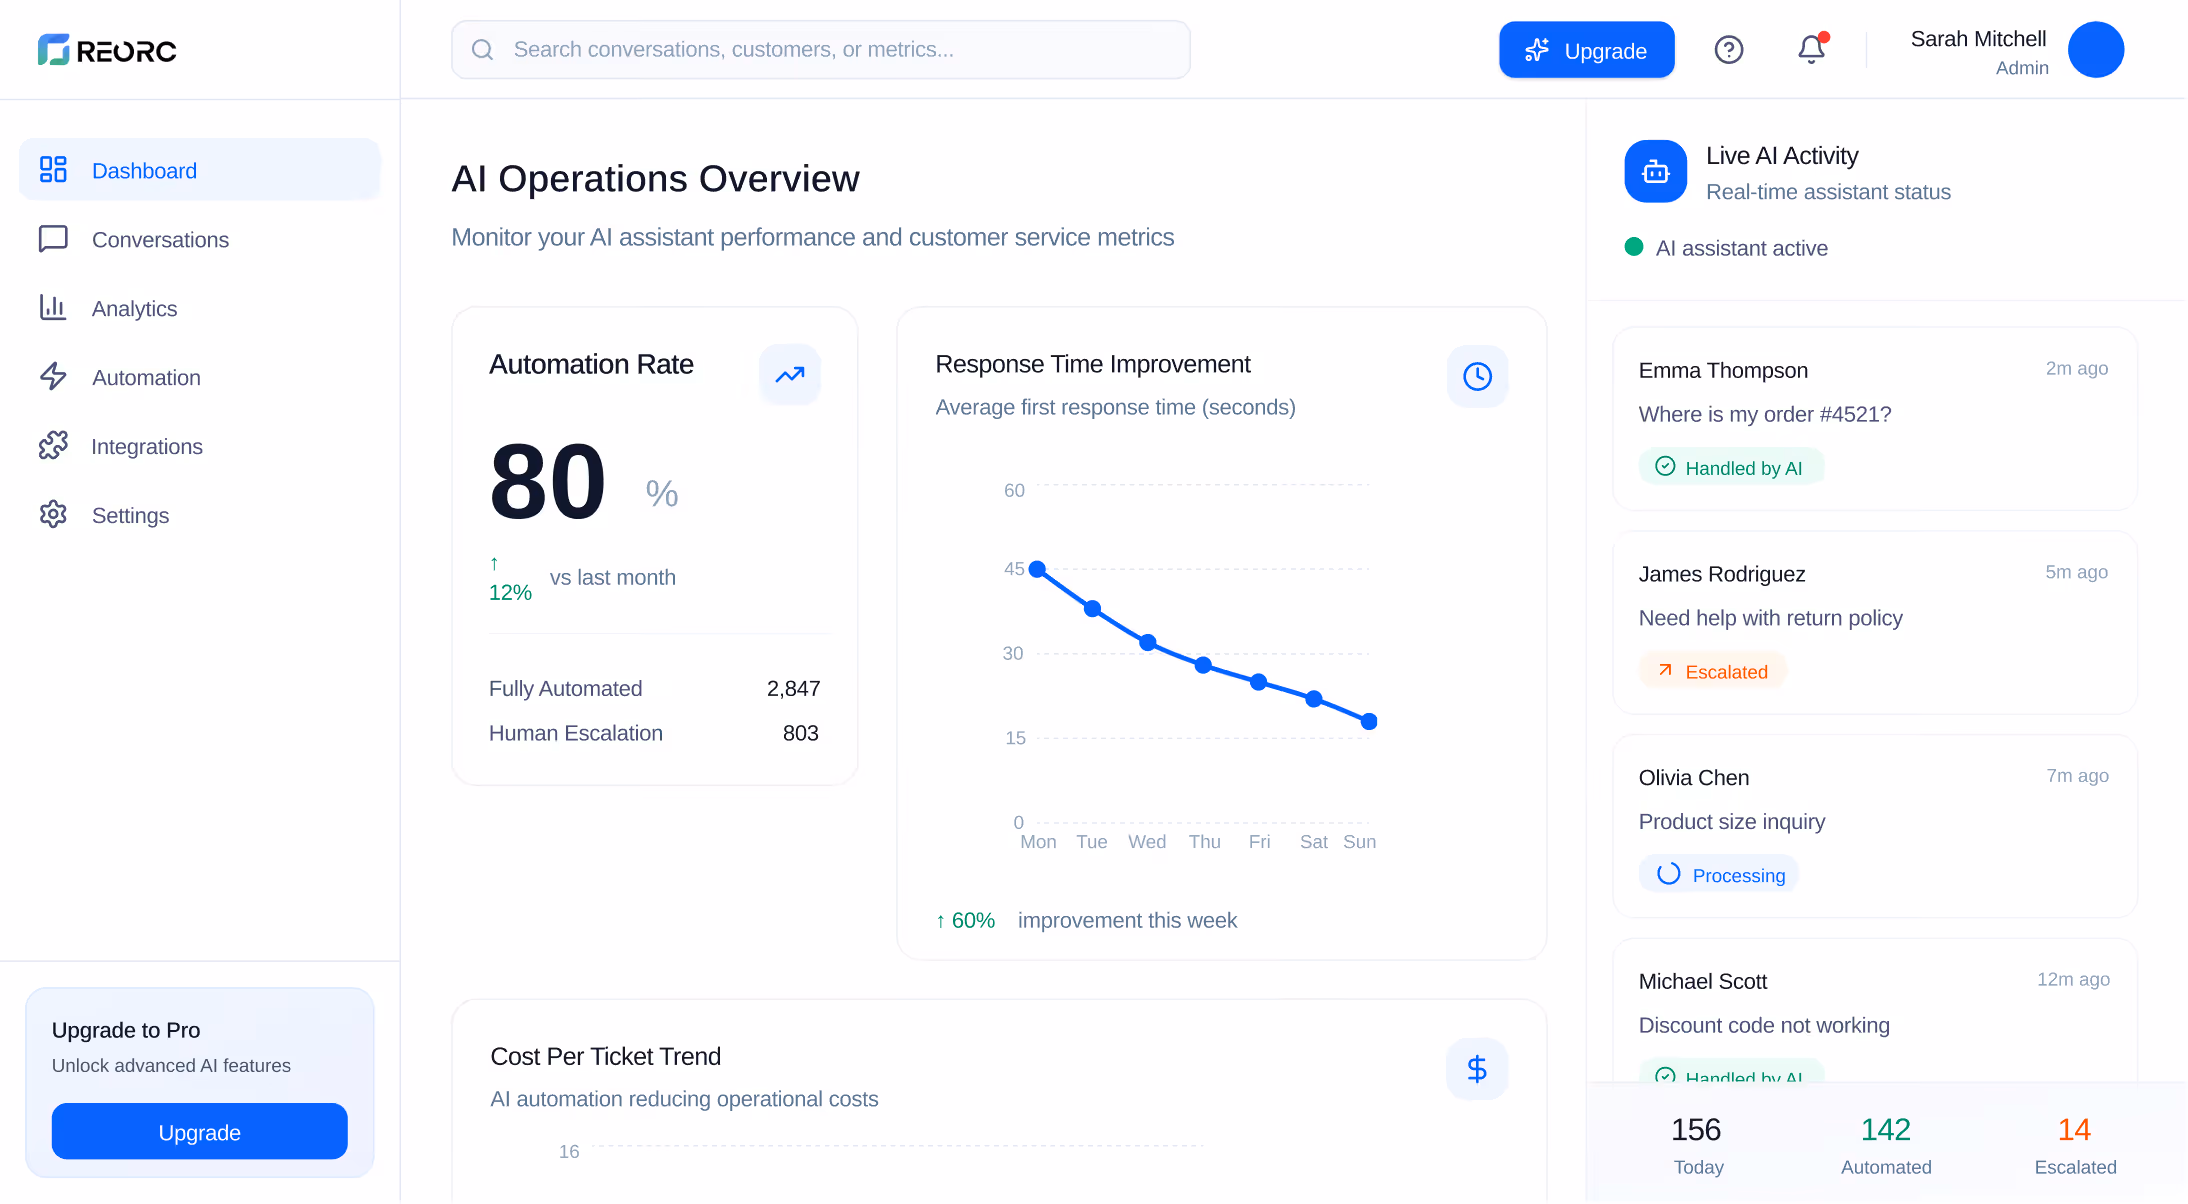The image size is (2188, 1204).
Task: Click the Response Time clock icon
Action: coord(1477,376)
